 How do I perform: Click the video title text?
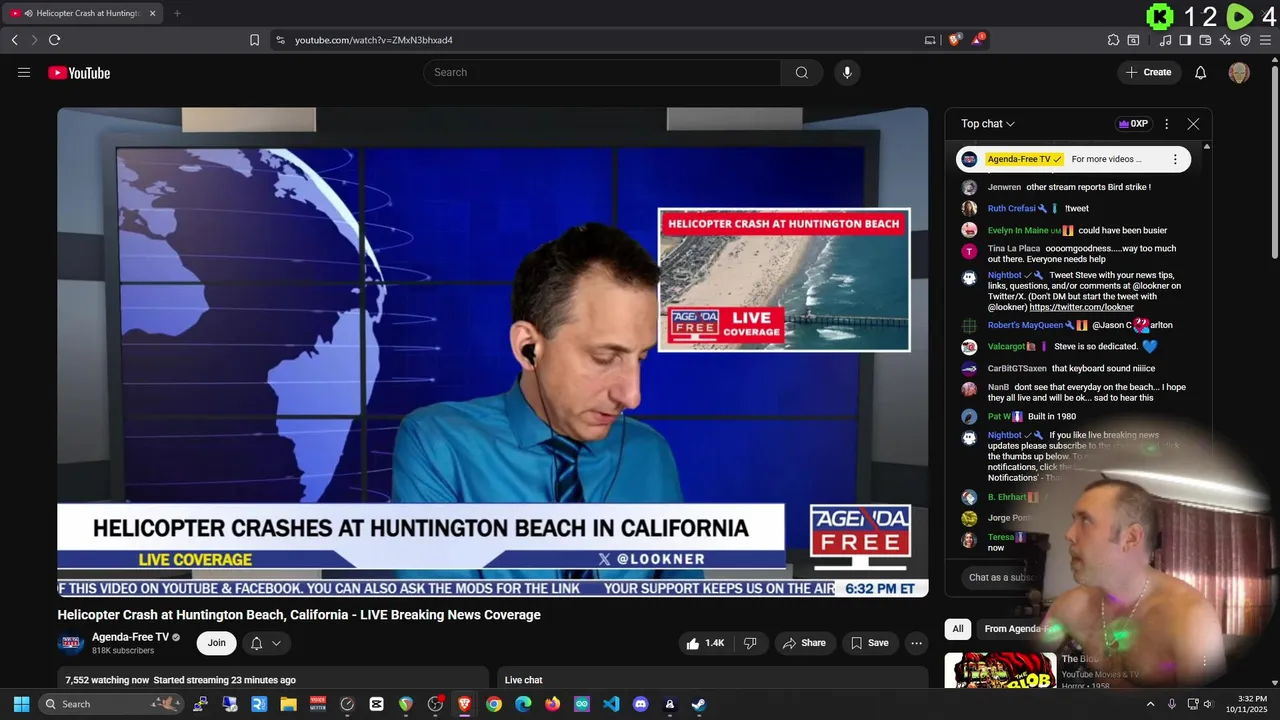[x=299, y=615]
